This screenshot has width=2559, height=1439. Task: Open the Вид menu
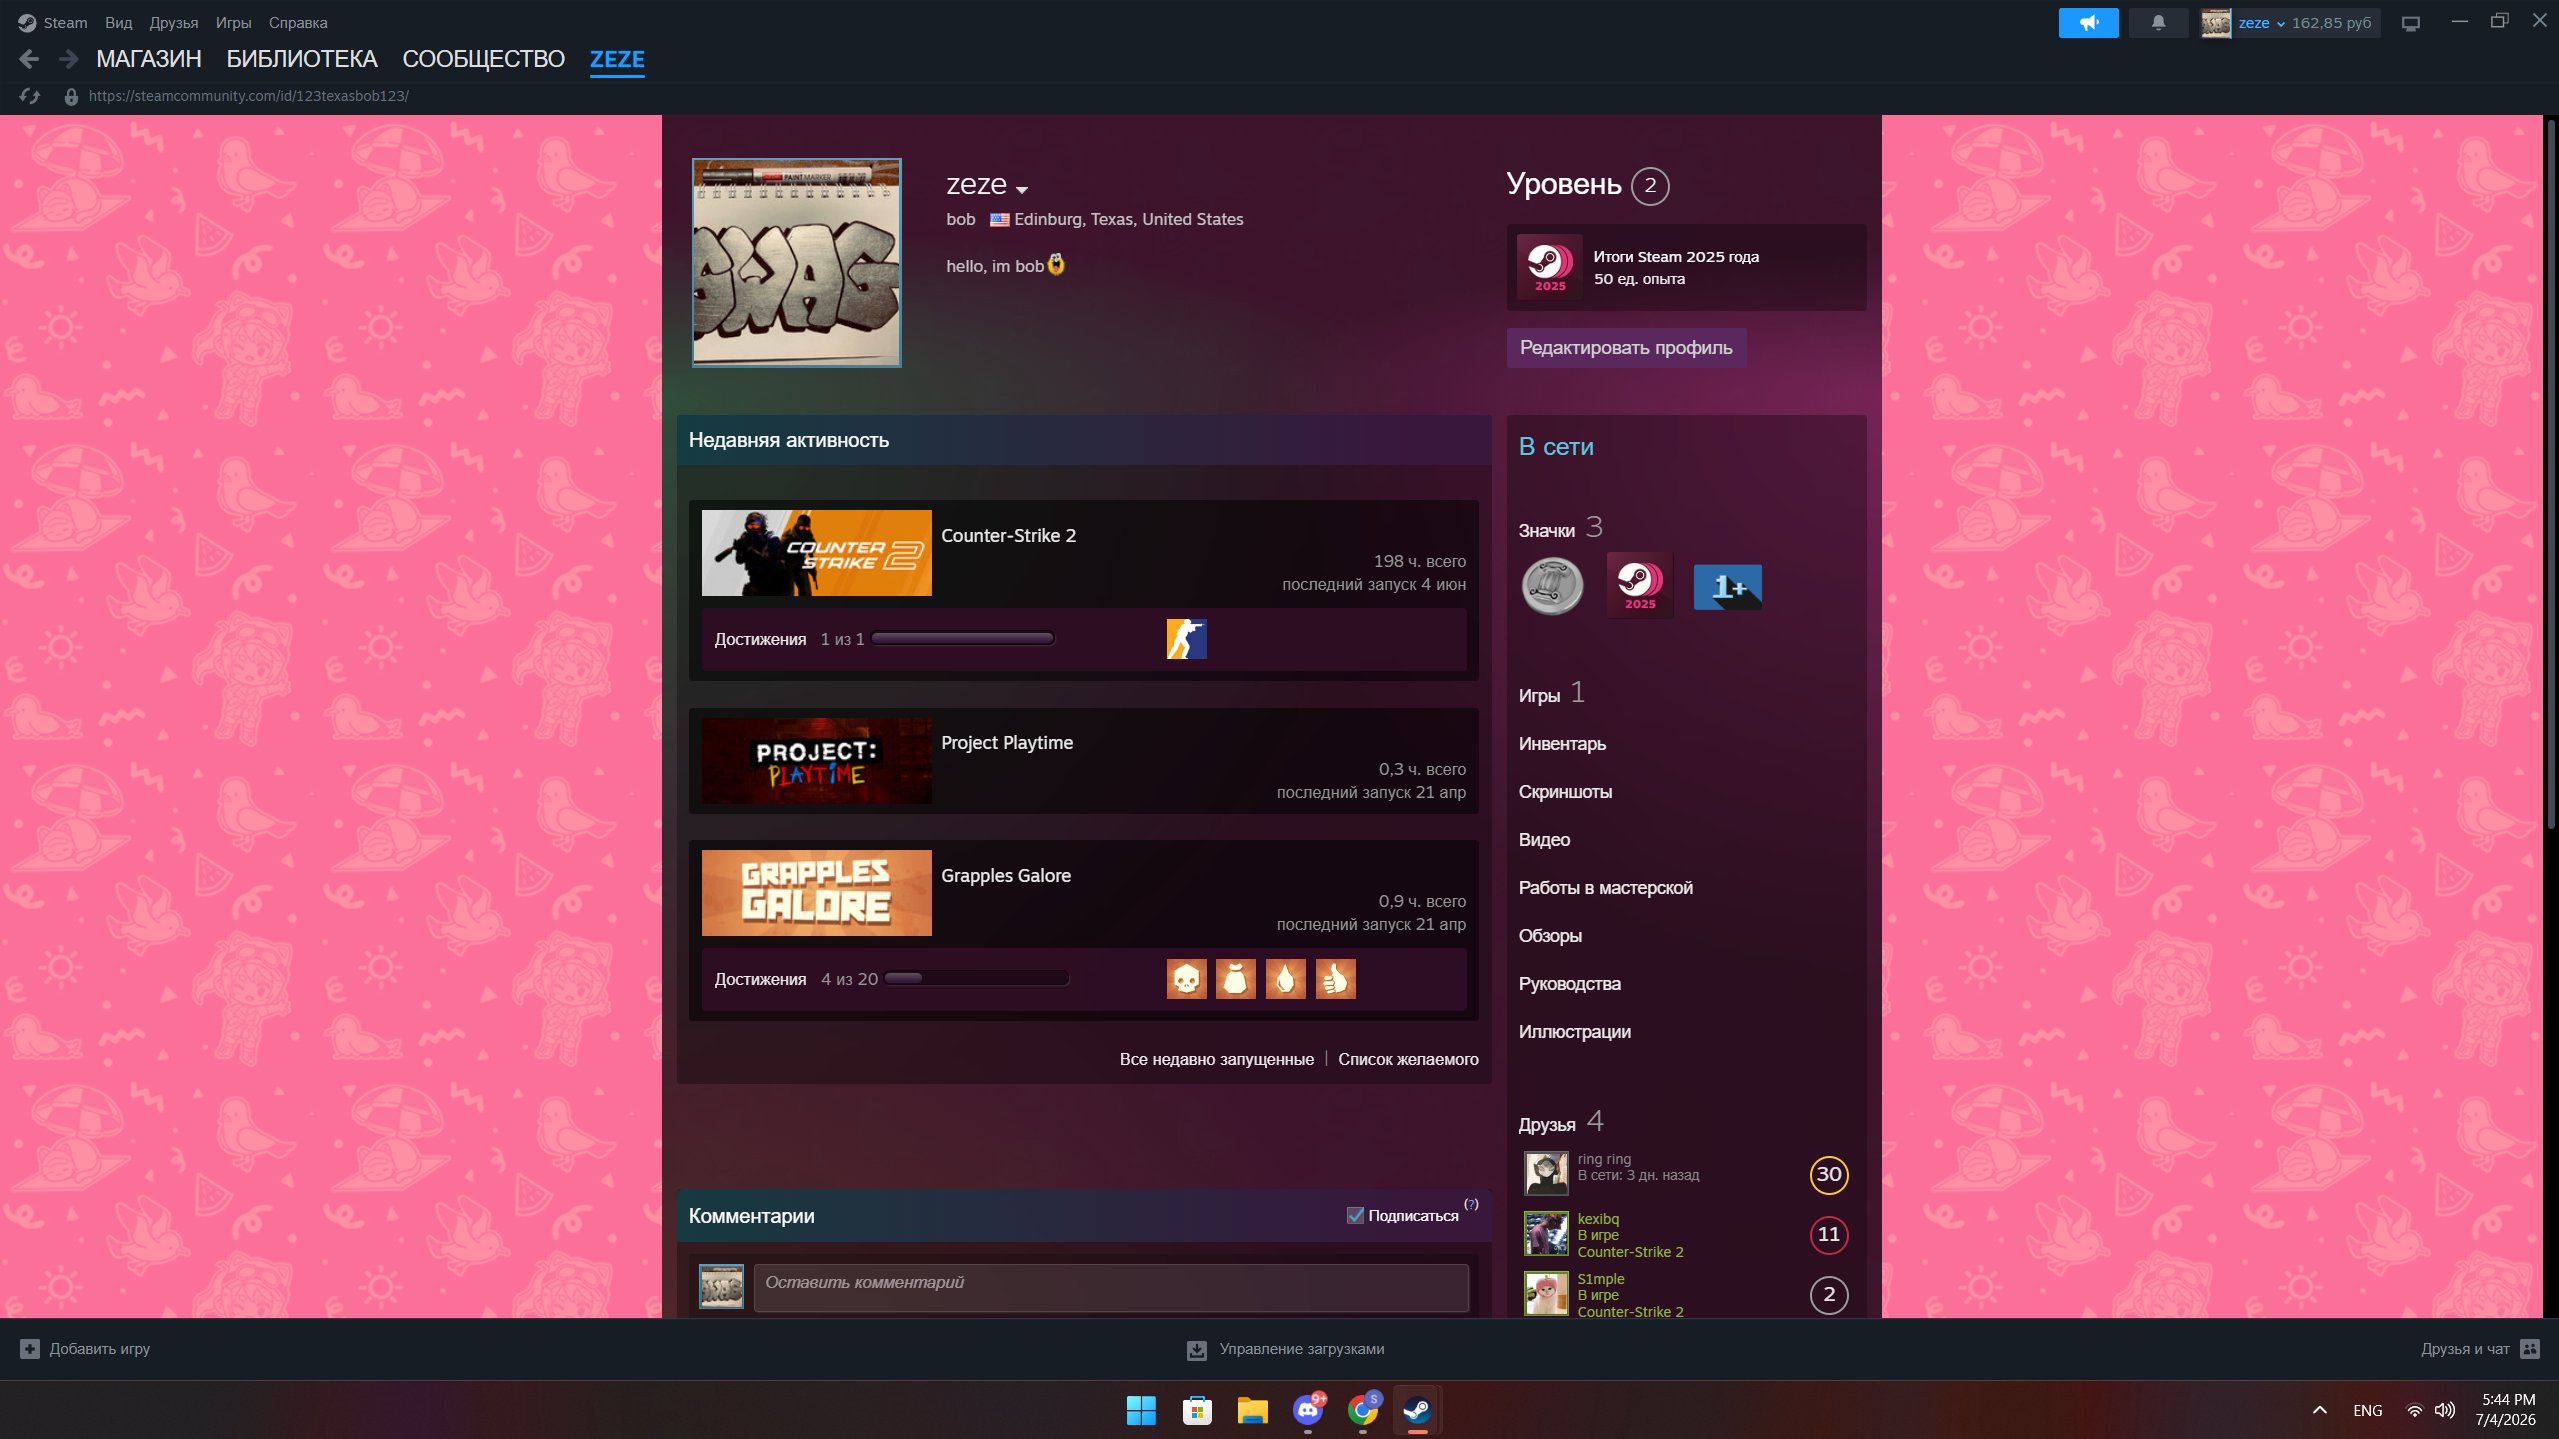click(x=118, y=22)
